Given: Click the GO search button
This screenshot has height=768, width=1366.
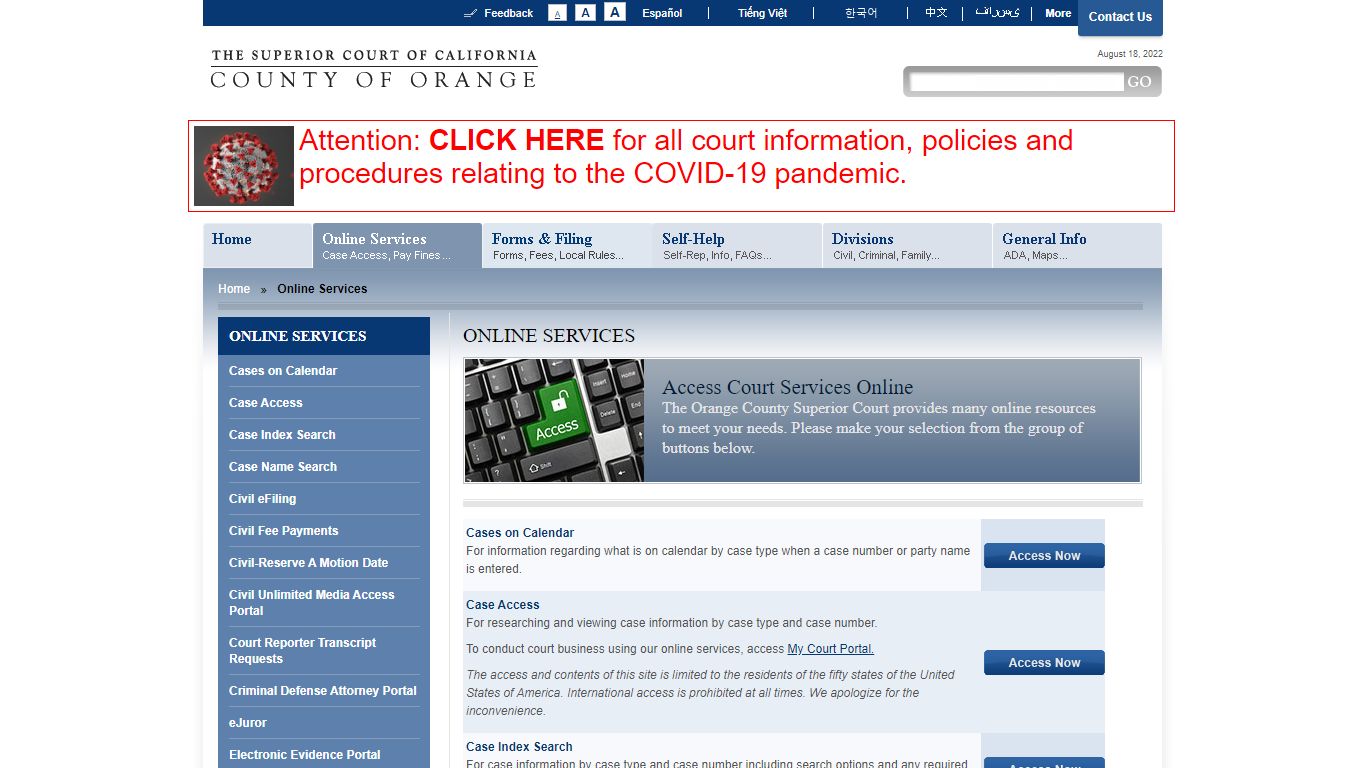Looking at the screenshot, I should click(1139, 82).
